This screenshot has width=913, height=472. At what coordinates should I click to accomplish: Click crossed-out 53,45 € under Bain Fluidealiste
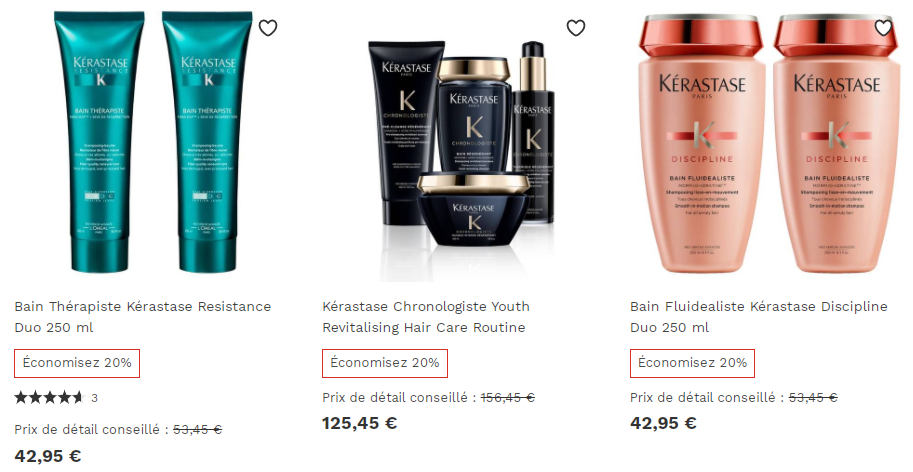click(813, 398)
